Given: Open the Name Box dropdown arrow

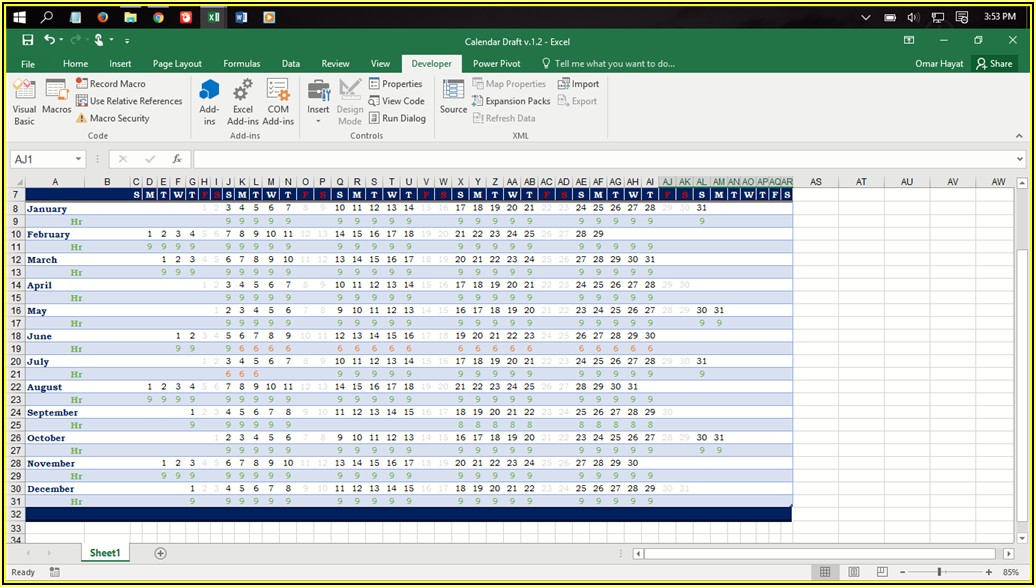Looking at the screenshot, I should (79, 159).
